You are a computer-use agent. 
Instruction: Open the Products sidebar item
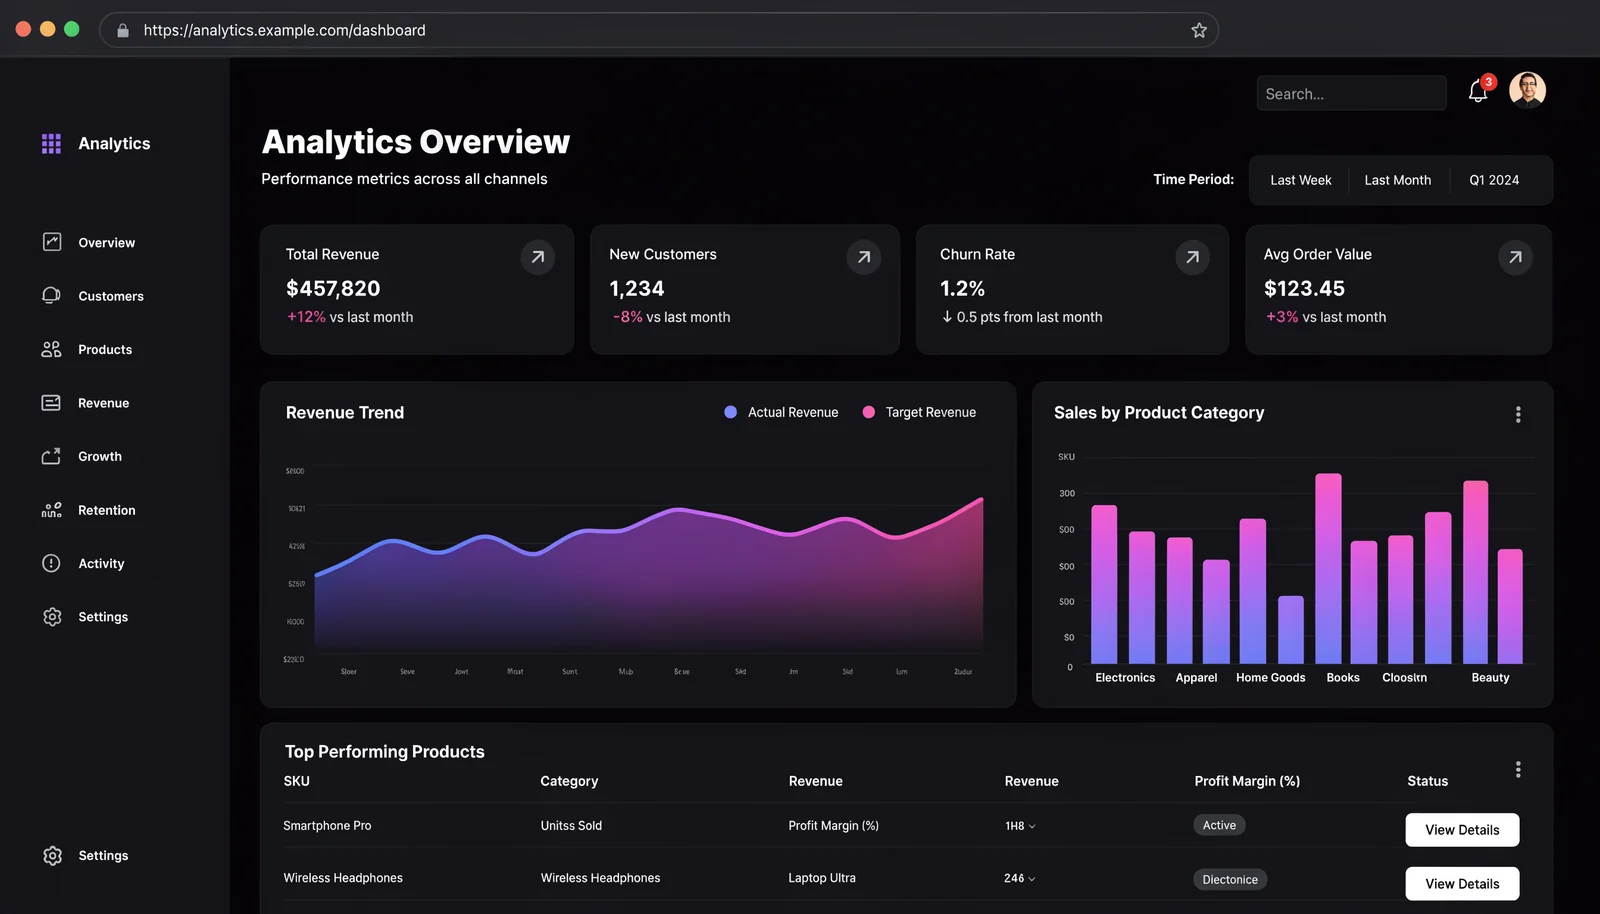click(x=105, y=350)
